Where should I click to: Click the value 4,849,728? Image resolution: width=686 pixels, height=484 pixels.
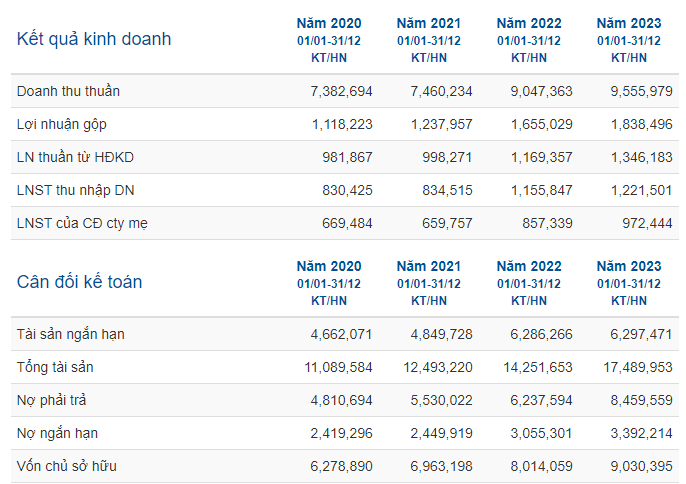point(441,335)
